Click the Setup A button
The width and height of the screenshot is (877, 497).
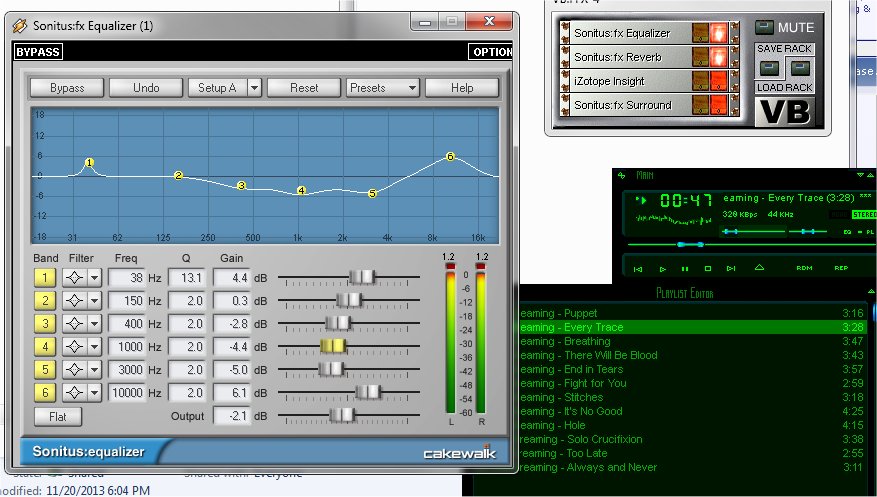(218, 88)
